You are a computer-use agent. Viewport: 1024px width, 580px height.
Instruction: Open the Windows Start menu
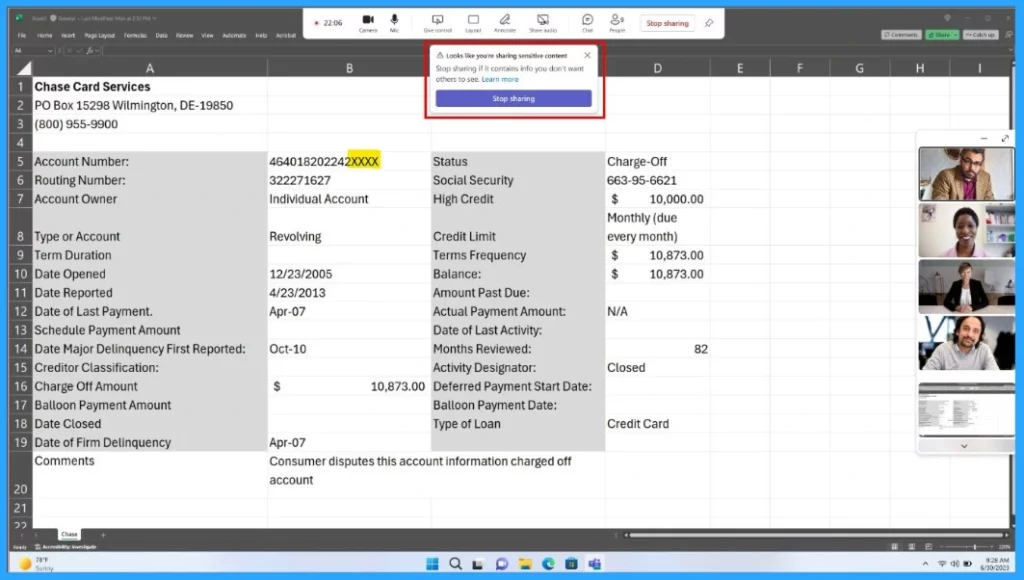click(432, 564)
